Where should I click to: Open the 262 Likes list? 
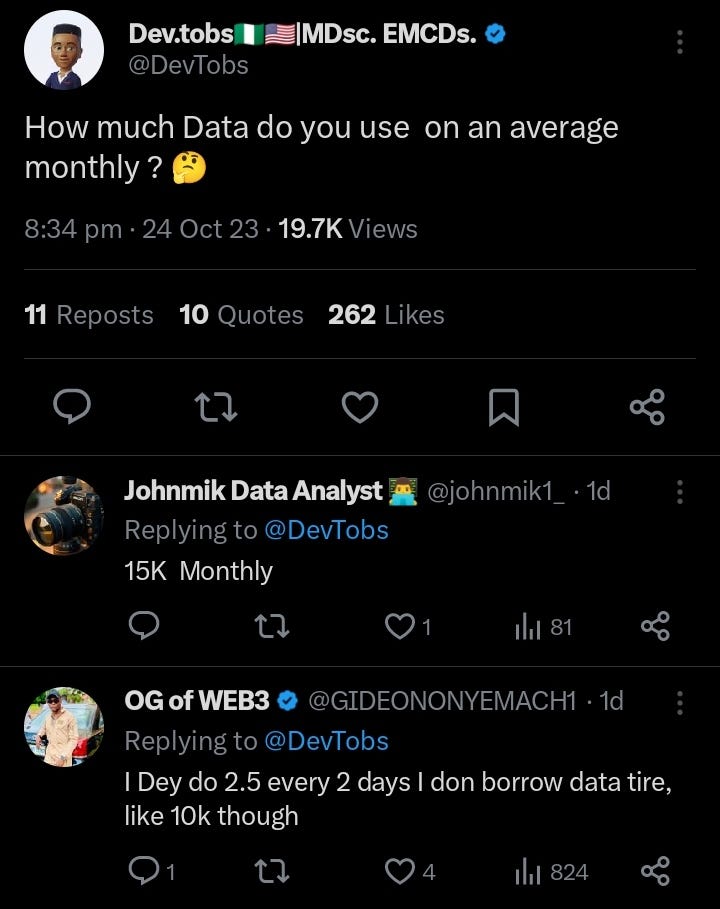tap(386, 315)
